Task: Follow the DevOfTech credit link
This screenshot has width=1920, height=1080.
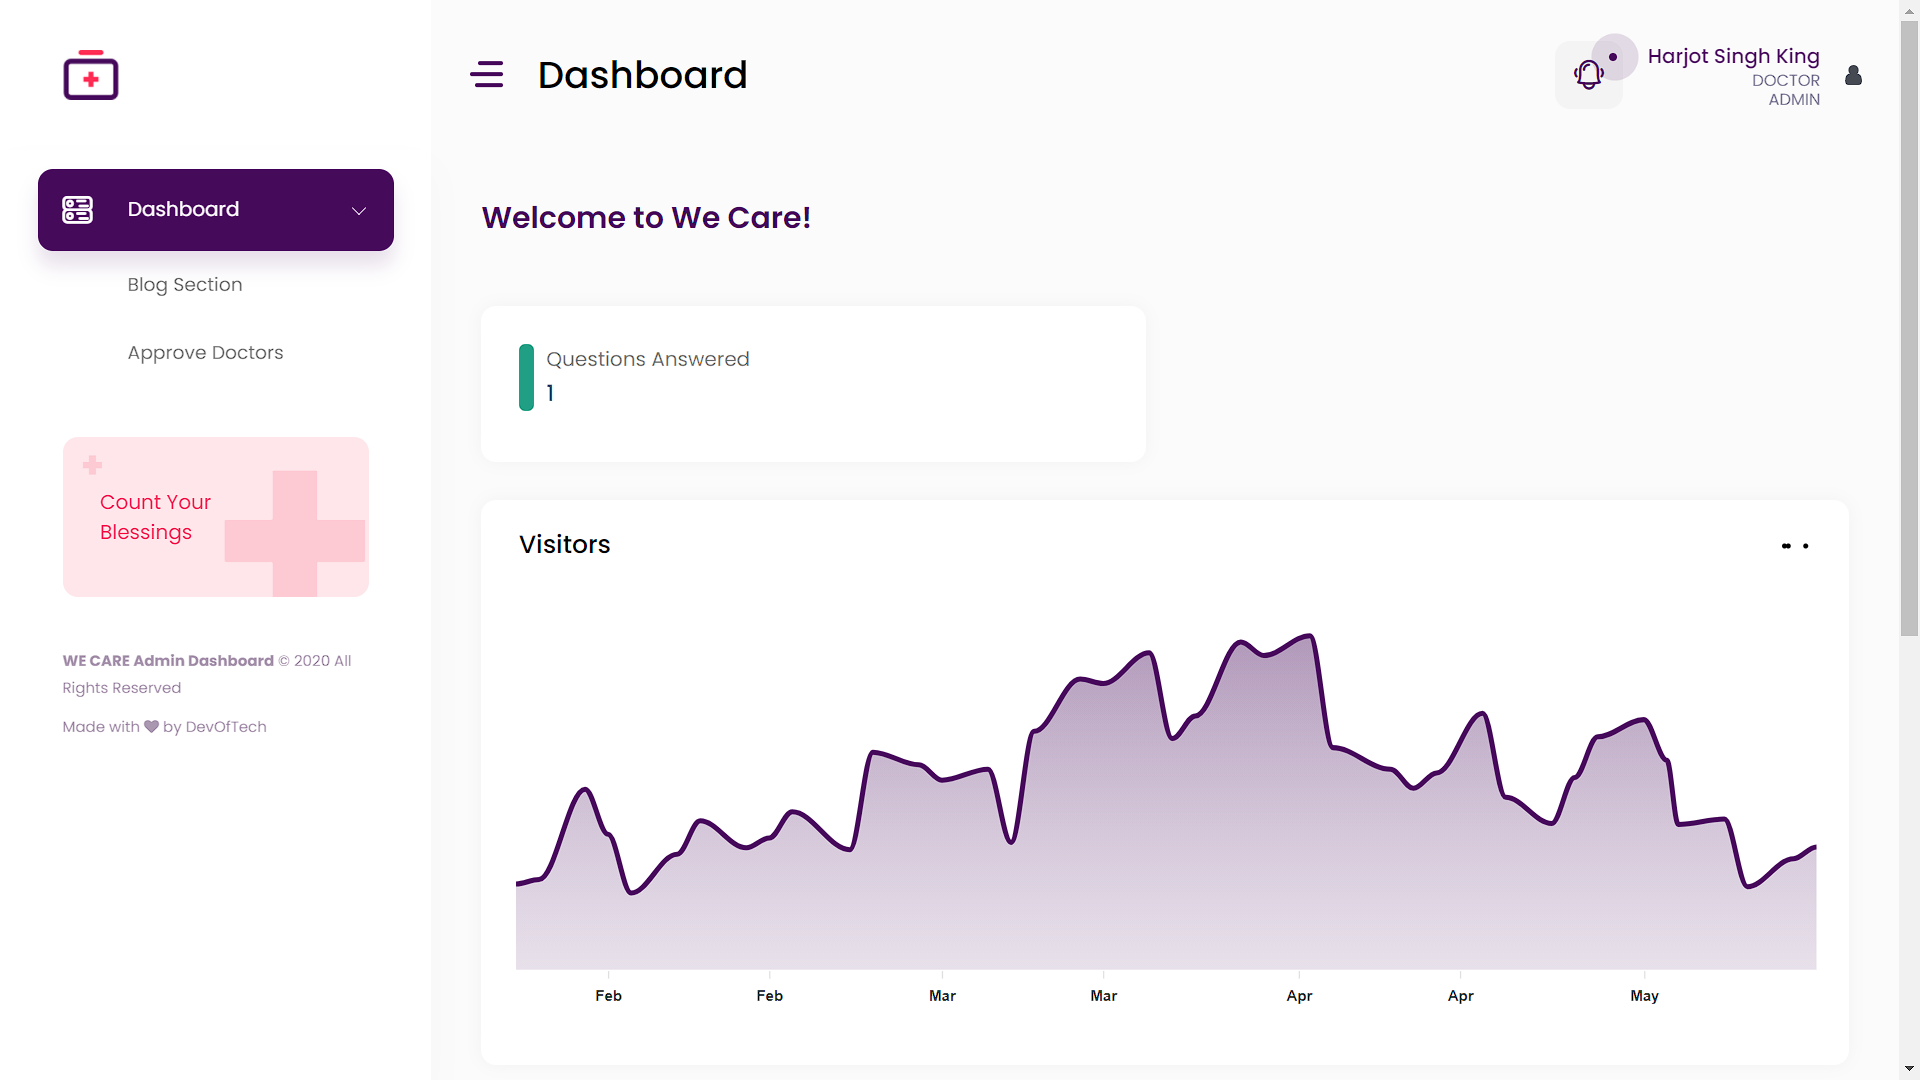Action: pos(226,727)
